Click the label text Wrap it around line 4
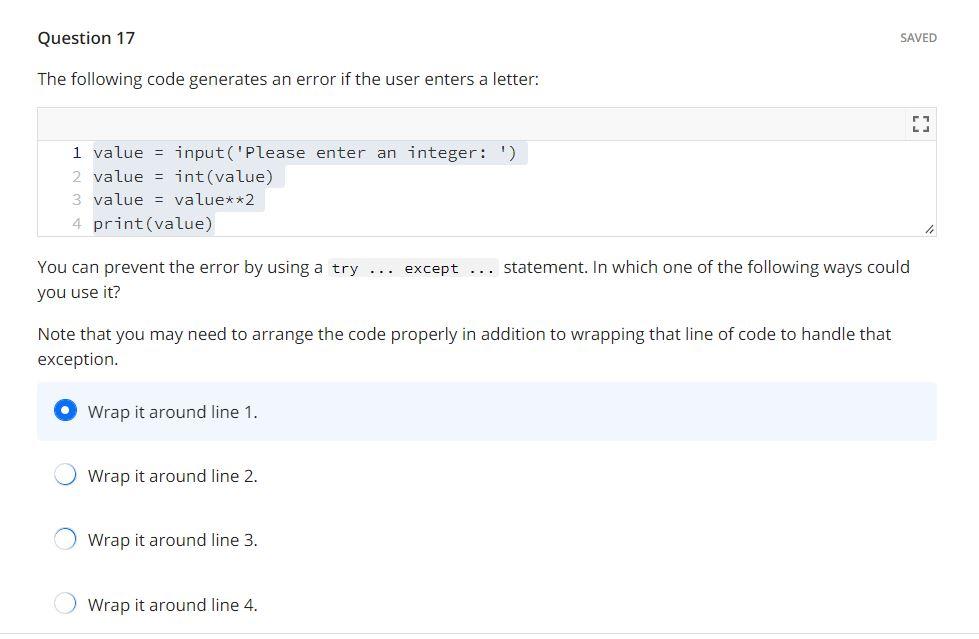This screenshot has width=979, height=639. [171, 604]
